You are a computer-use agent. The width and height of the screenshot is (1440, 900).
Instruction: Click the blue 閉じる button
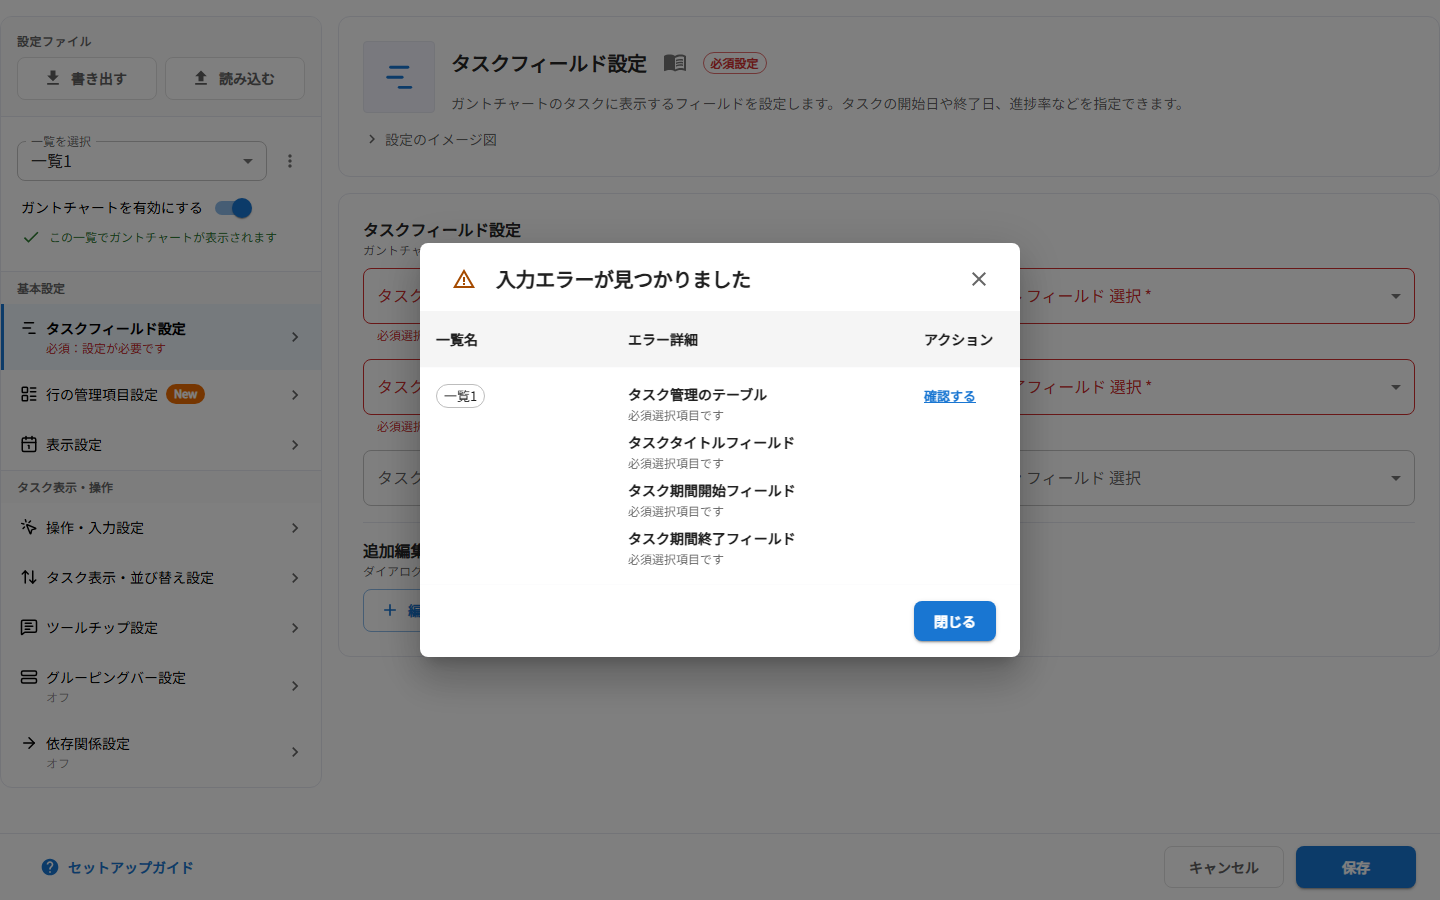point(955,621)
